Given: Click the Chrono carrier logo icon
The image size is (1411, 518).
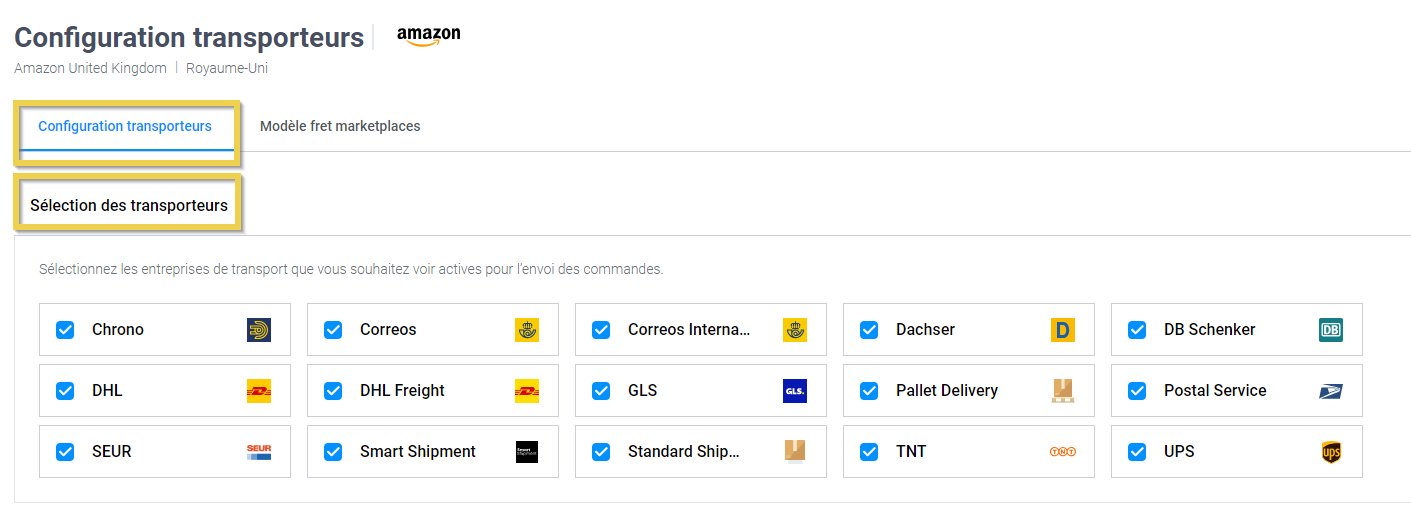Looking at the screenshot, I should 259,330.
